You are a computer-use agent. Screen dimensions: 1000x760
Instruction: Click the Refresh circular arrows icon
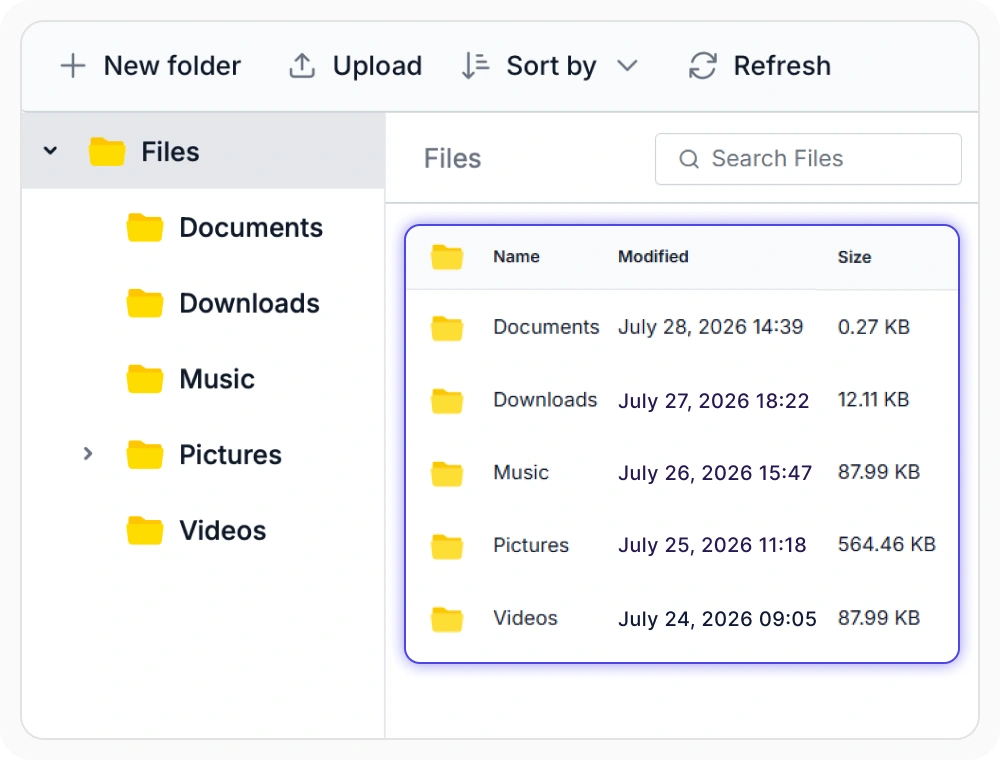point(703,66)
